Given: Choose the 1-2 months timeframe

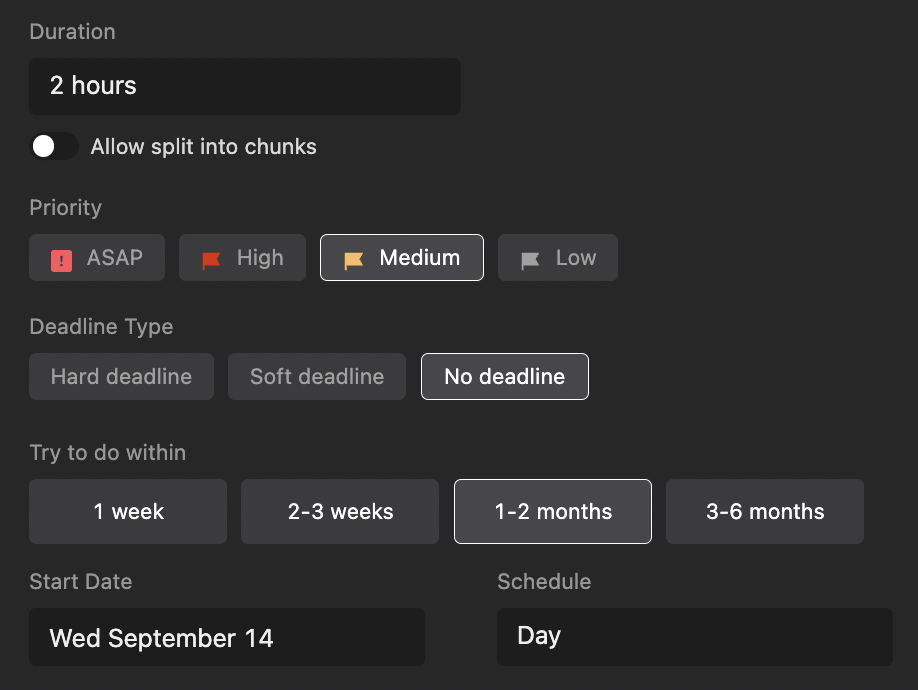Looking at the screenshot, I should pyautogui.click(x=553, y=512).
